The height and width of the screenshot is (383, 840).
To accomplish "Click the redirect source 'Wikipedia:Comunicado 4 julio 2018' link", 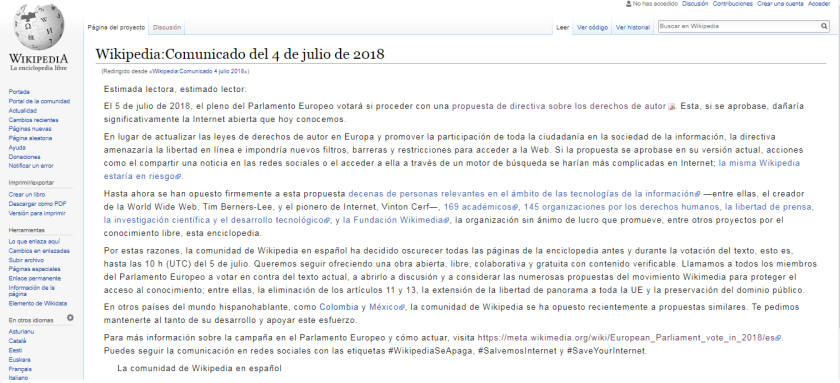I will click(x=198, y=71).
